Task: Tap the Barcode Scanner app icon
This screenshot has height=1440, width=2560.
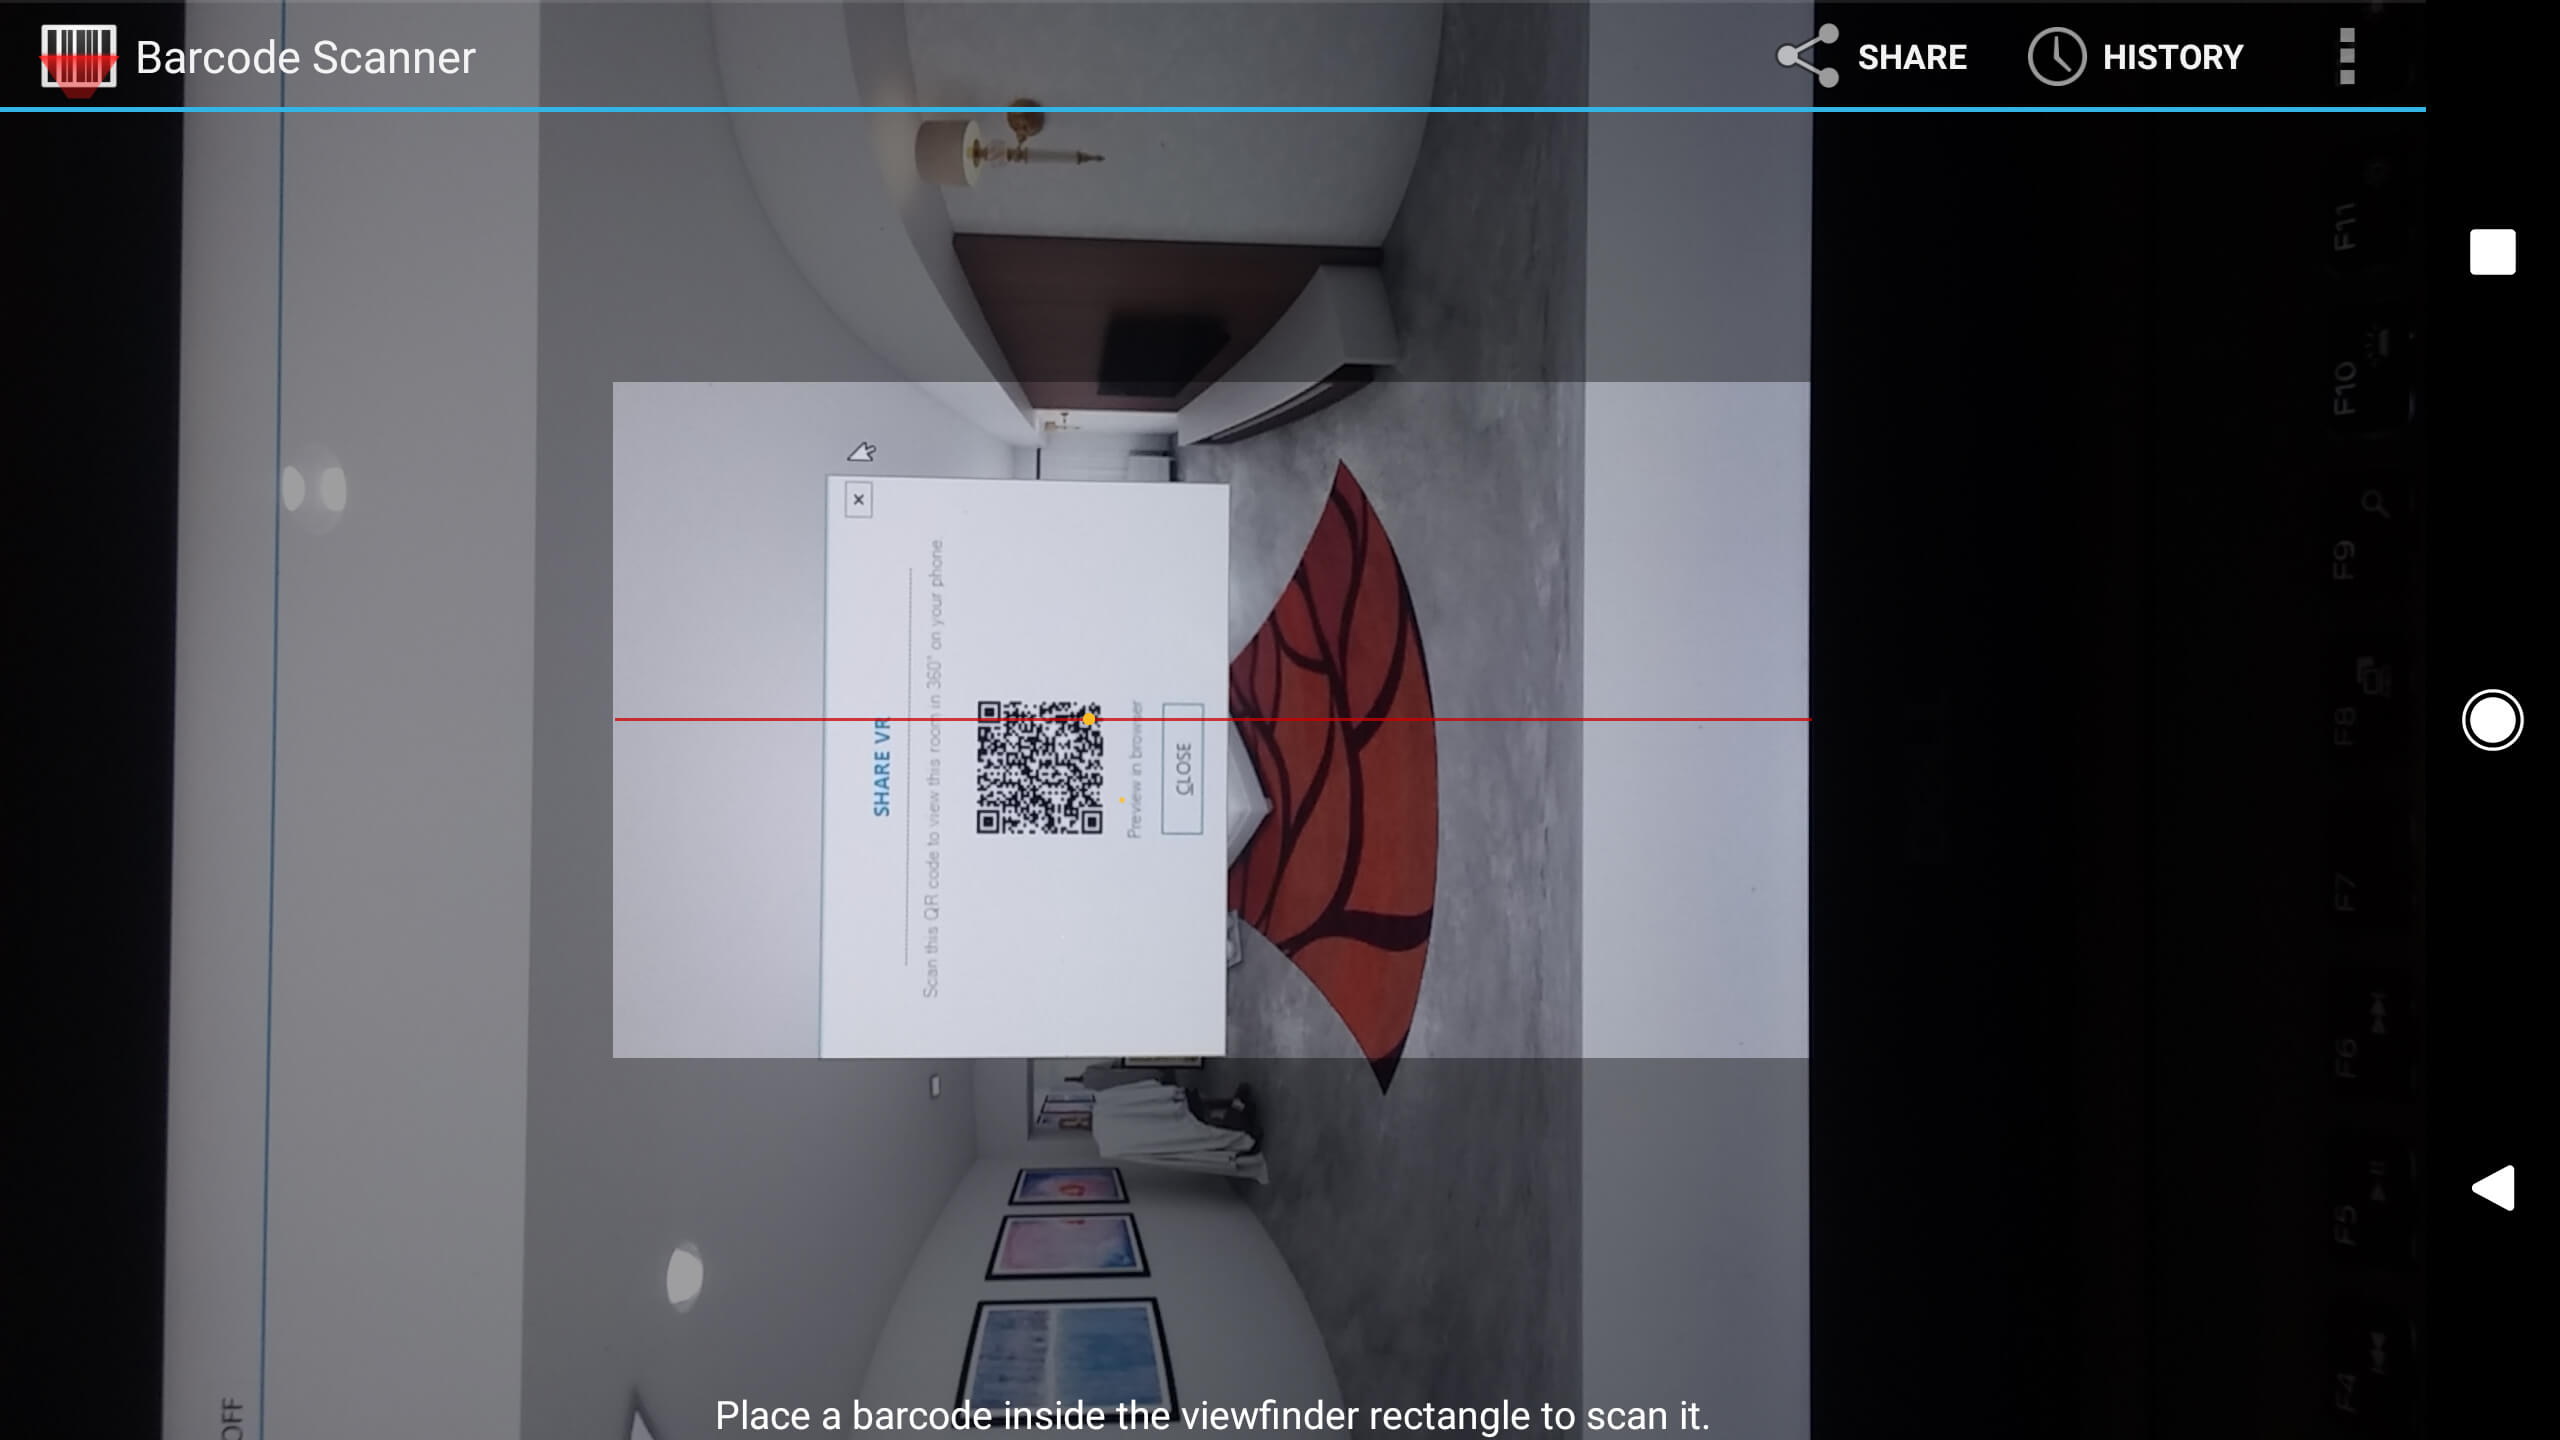Action: pos(78,58)
